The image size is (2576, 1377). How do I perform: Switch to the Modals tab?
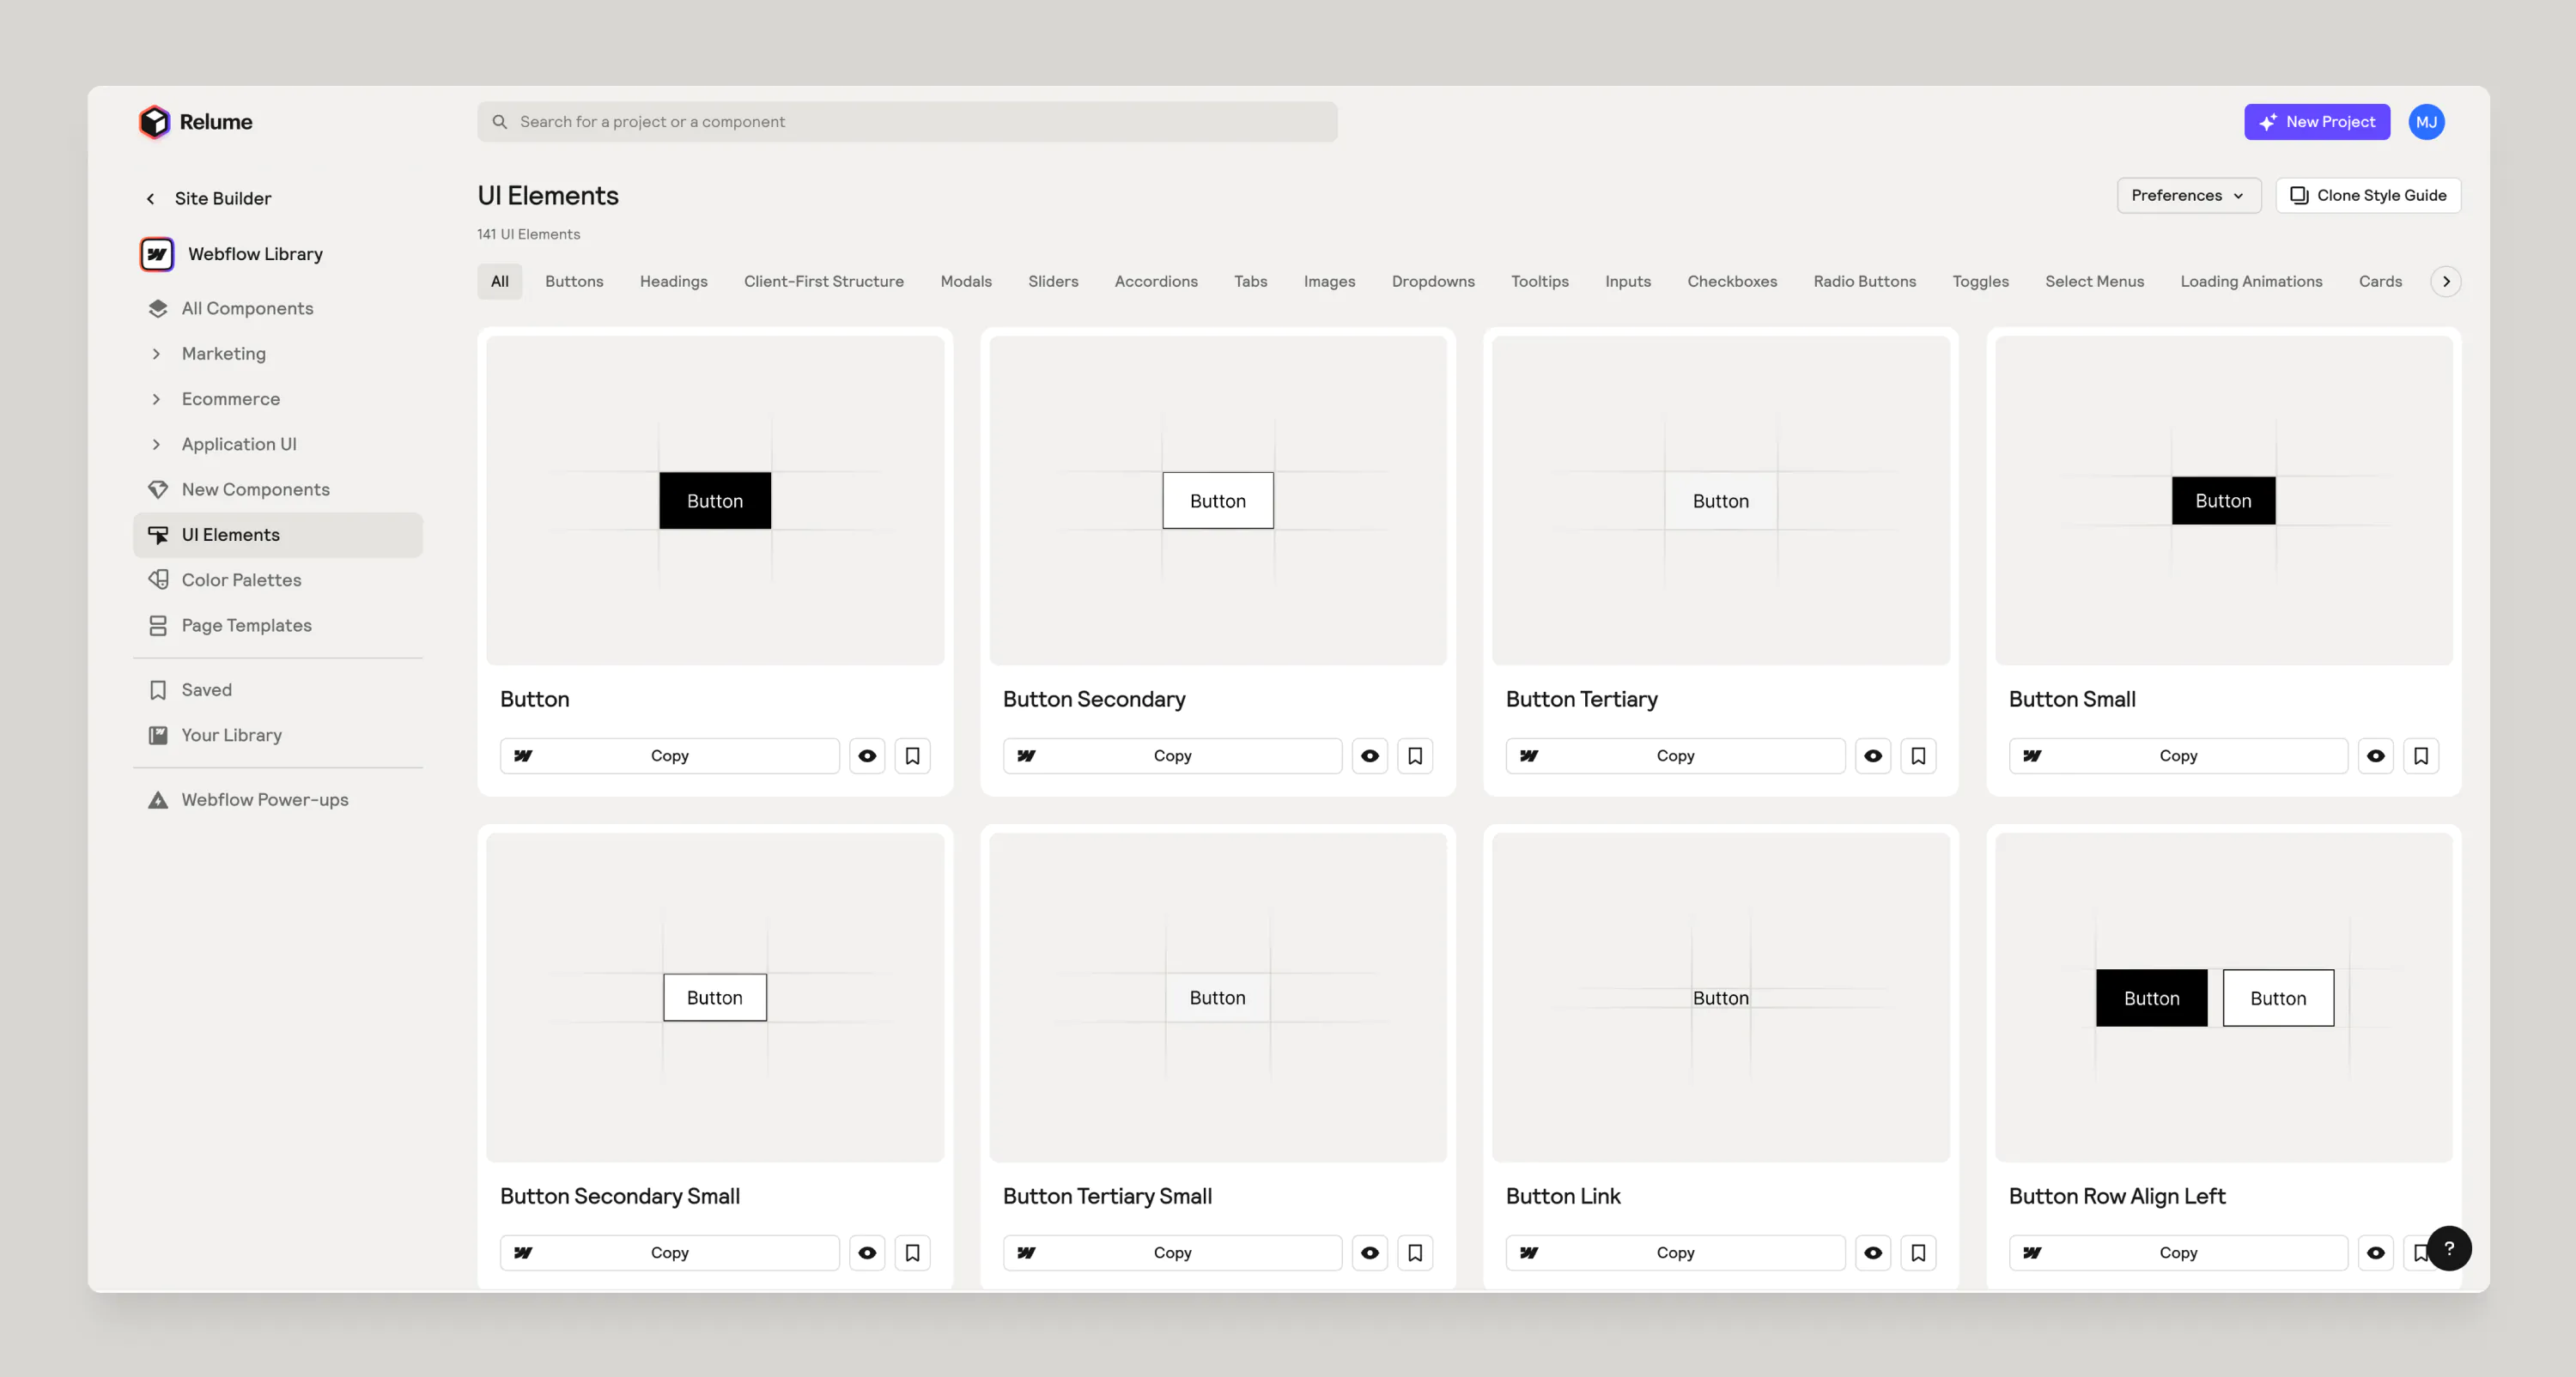[965, 282]
